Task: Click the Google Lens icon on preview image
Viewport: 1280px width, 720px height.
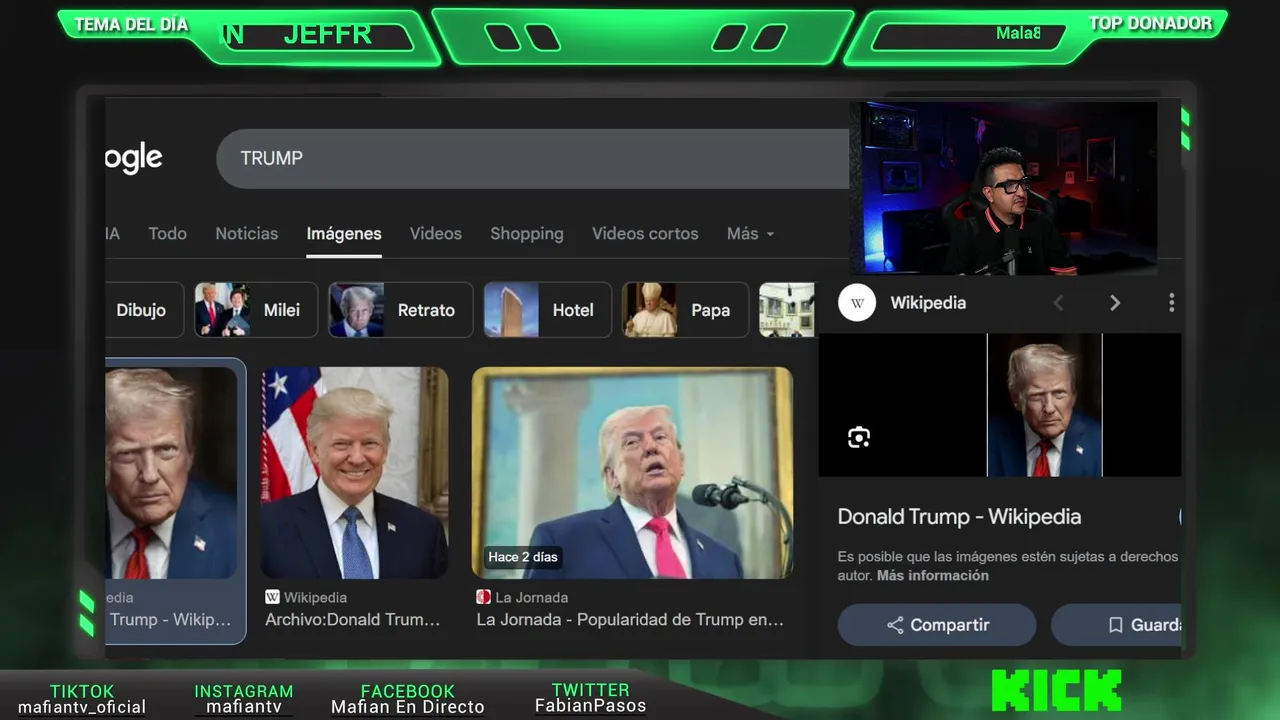Action: coord(858,437)
